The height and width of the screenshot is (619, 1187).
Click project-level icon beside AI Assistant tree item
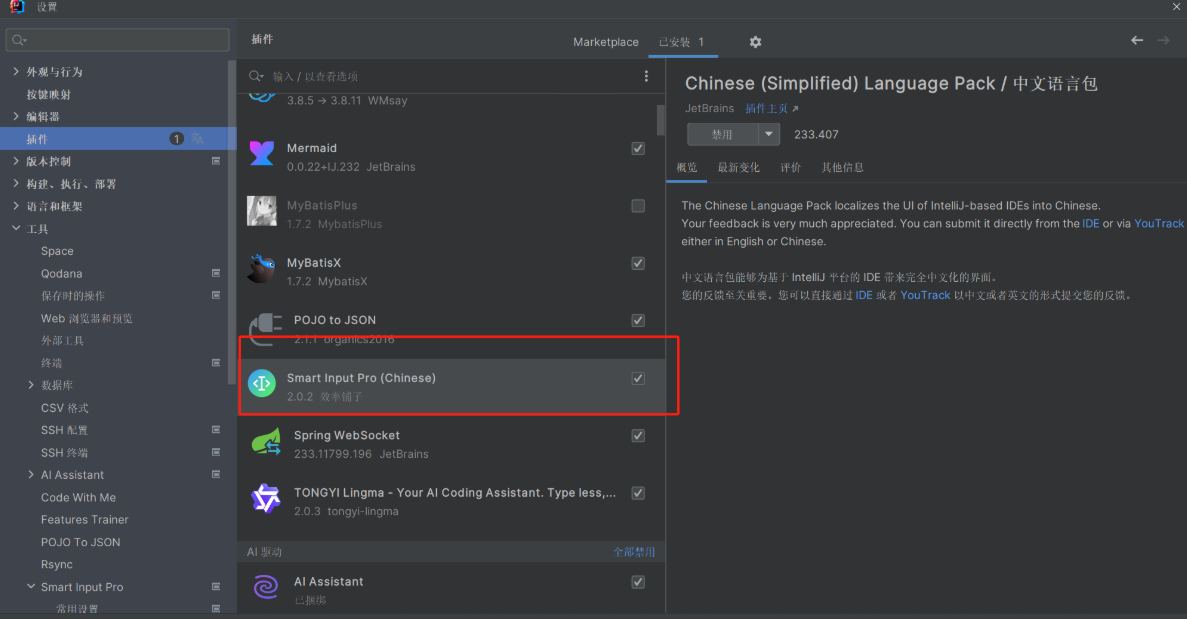[216, 474]
